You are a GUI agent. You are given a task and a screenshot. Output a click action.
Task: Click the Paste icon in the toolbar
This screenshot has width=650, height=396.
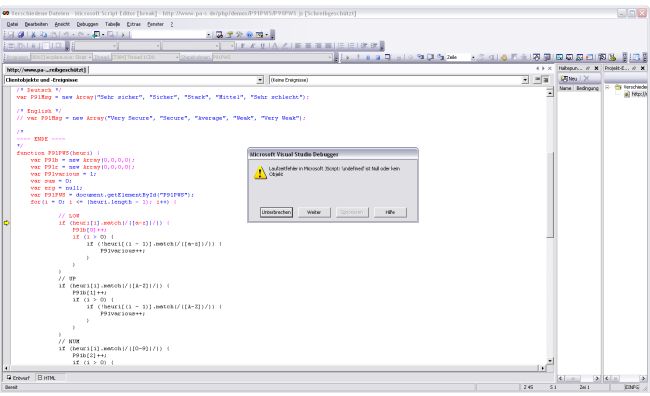coord(54,35)
